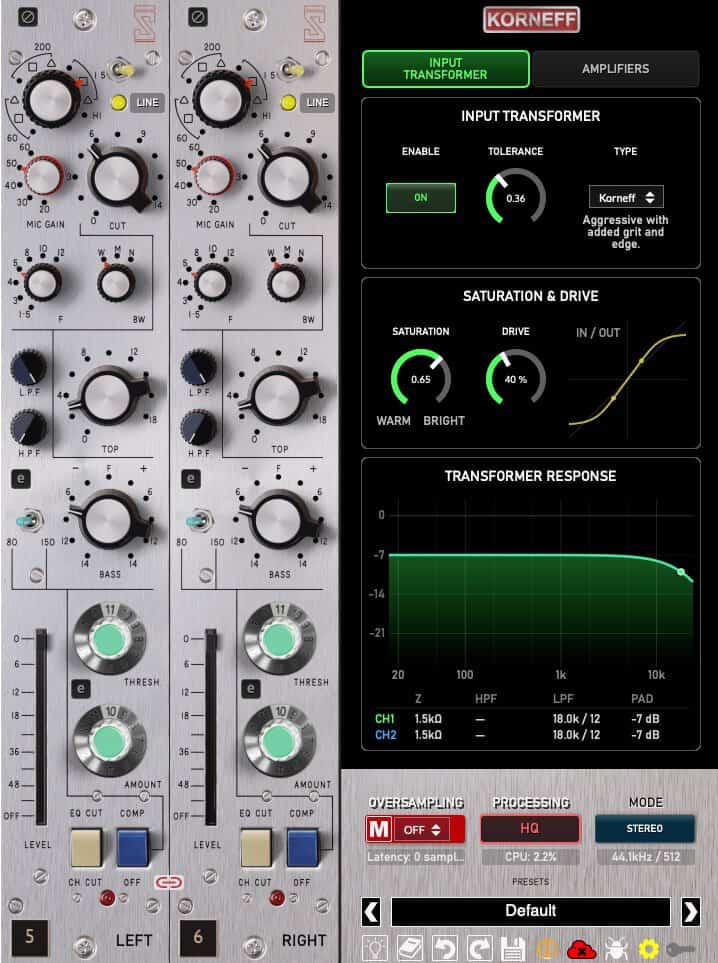Toggle the input transformer ON enable button
This screenshot has height=963, width=718.
pyautogui.click(x=421, y=198)
